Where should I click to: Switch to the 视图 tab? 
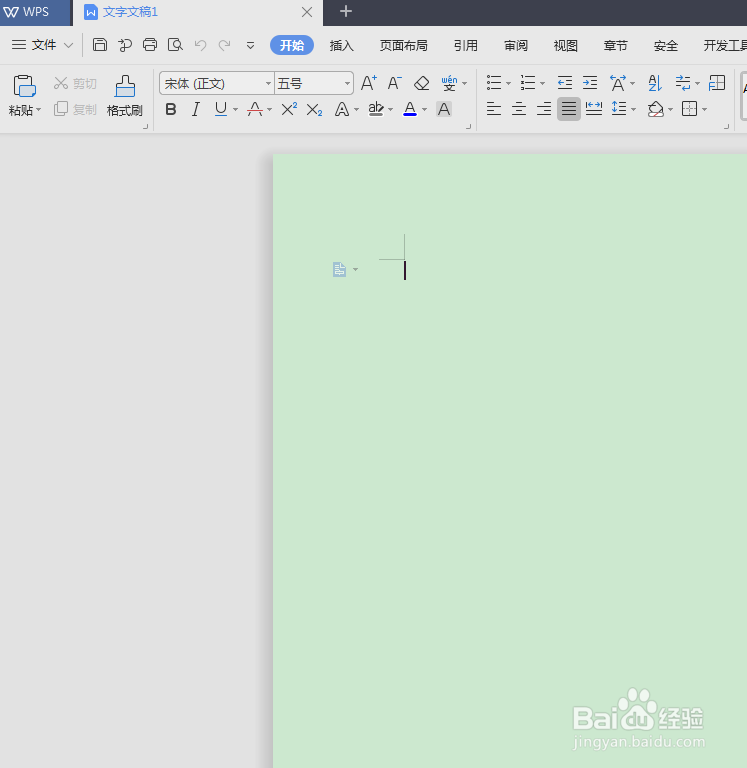[x=566, y=46]
